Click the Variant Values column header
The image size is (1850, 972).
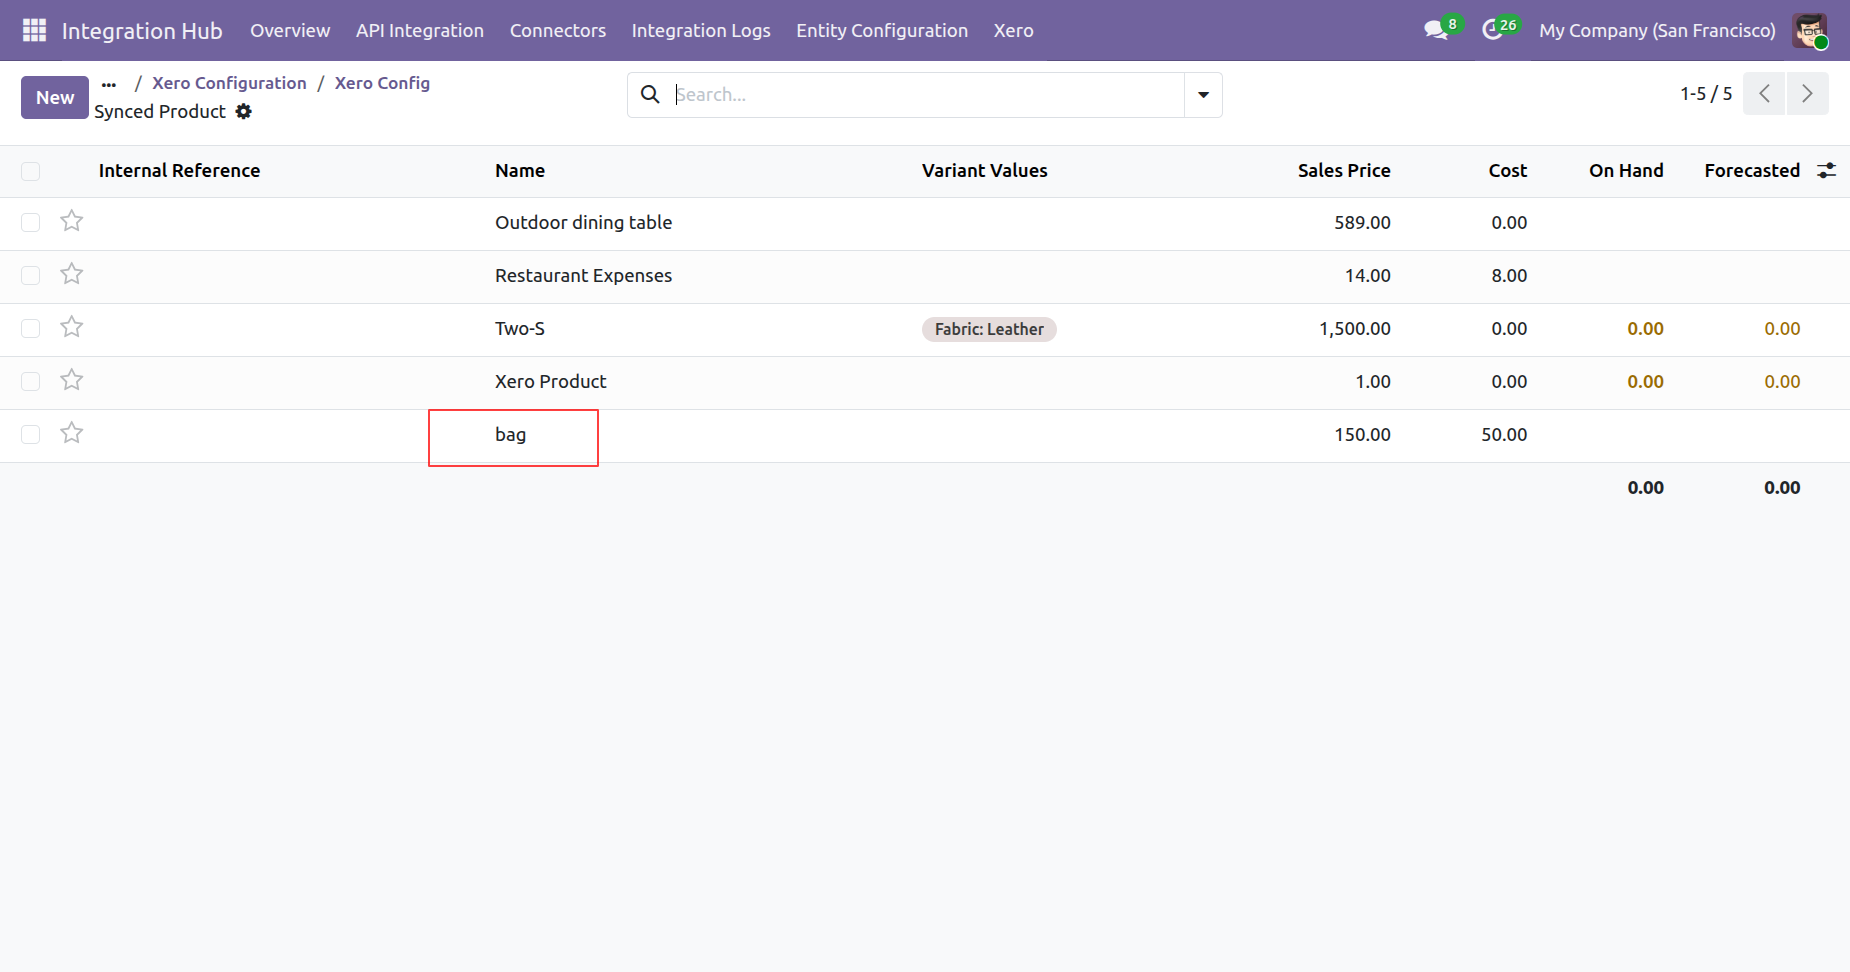[x=985, y=171]
